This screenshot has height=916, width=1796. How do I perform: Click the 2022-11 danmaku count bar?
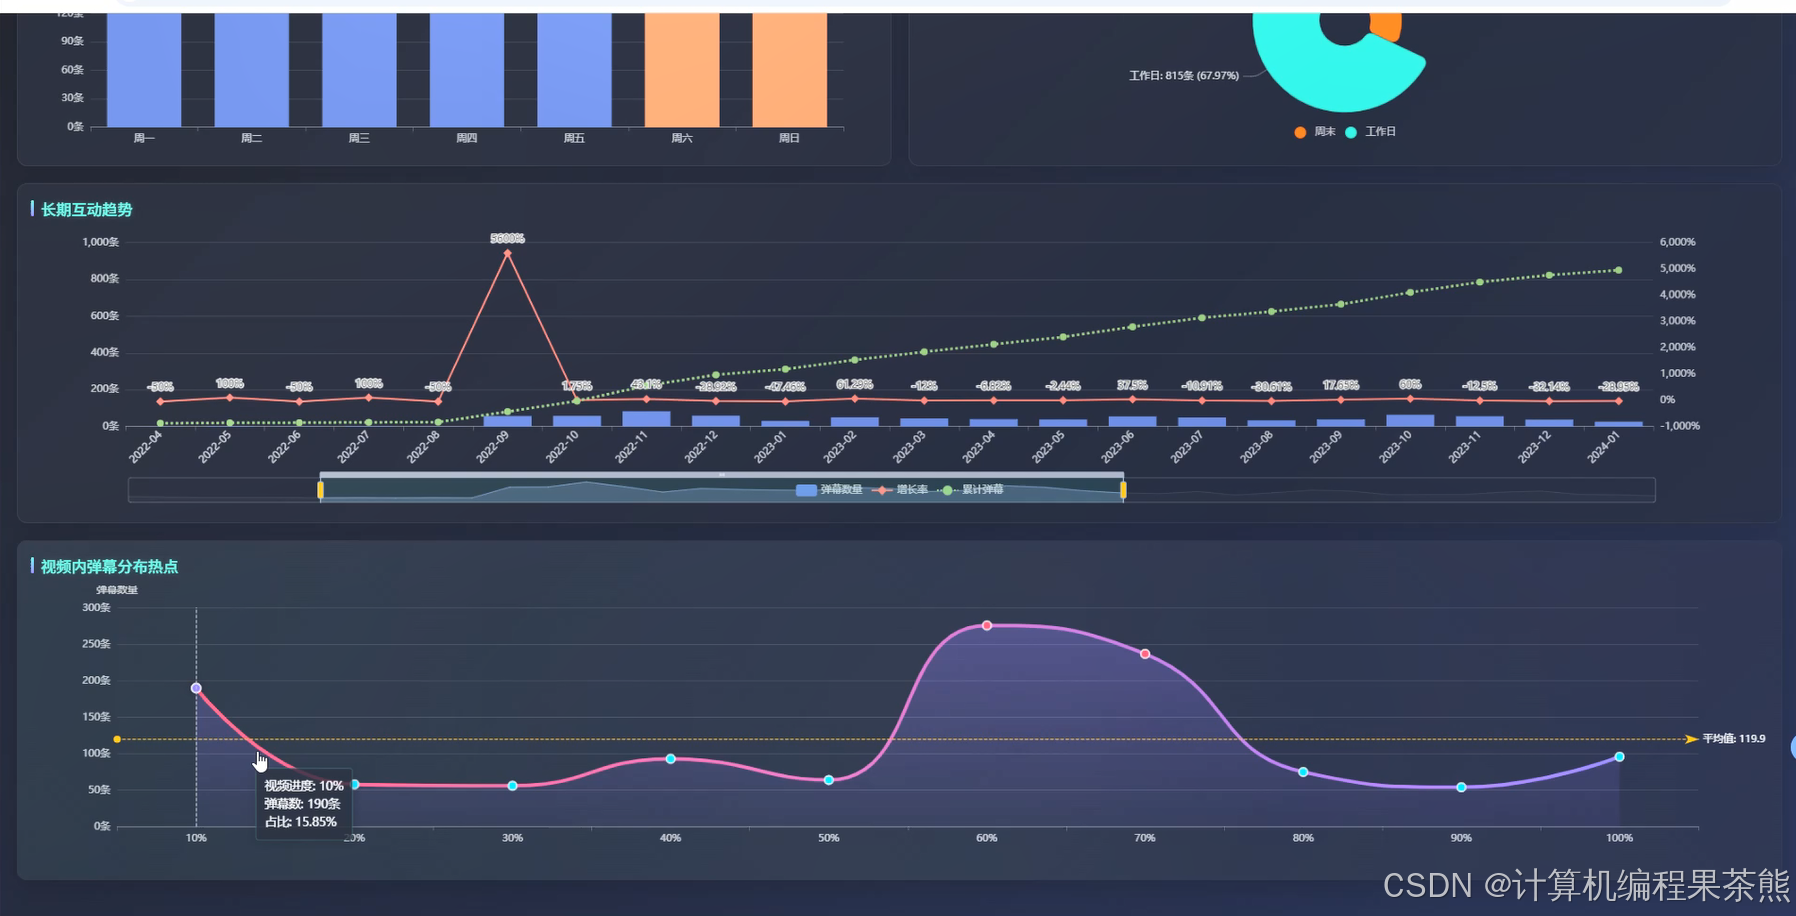646,419
